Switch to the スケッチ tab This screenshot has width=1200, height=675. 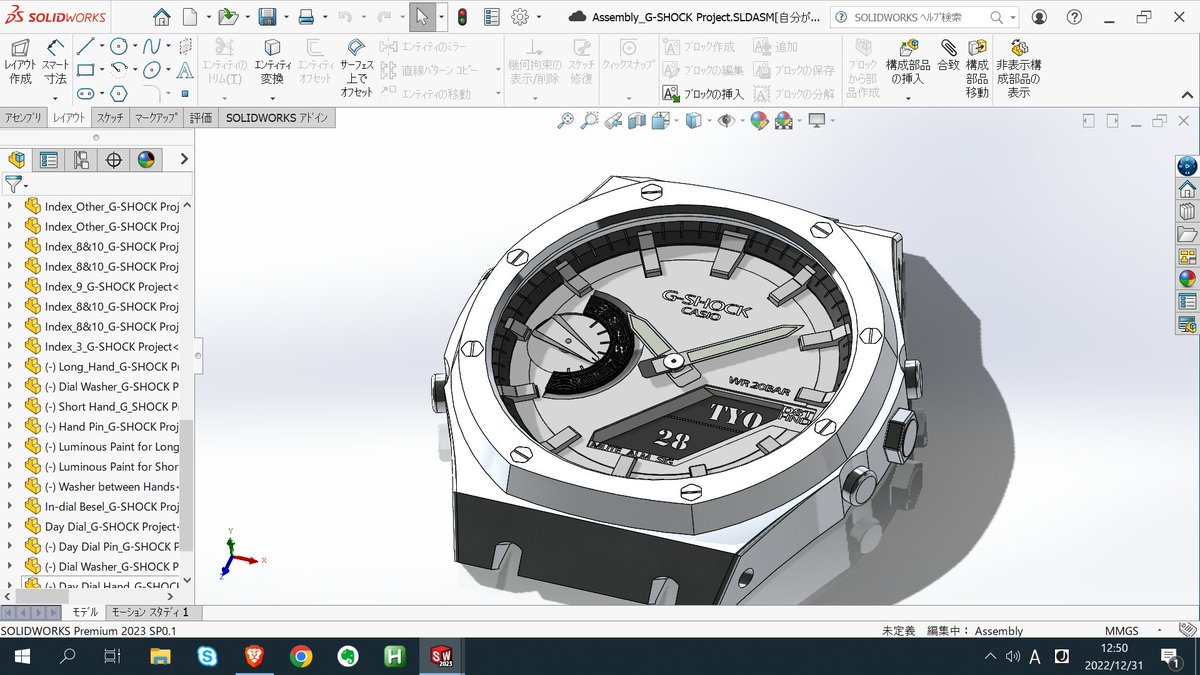(x=111, y=117)
